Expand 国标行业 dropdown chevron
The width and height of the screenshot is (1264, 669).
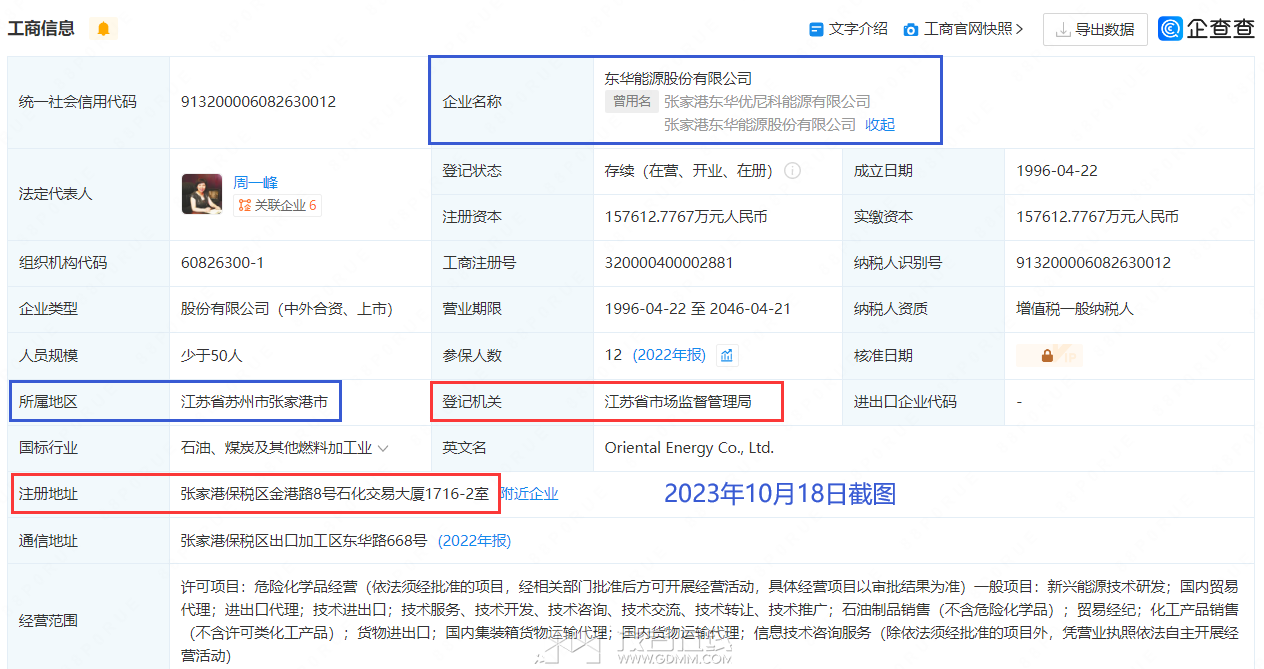[382, 448]
